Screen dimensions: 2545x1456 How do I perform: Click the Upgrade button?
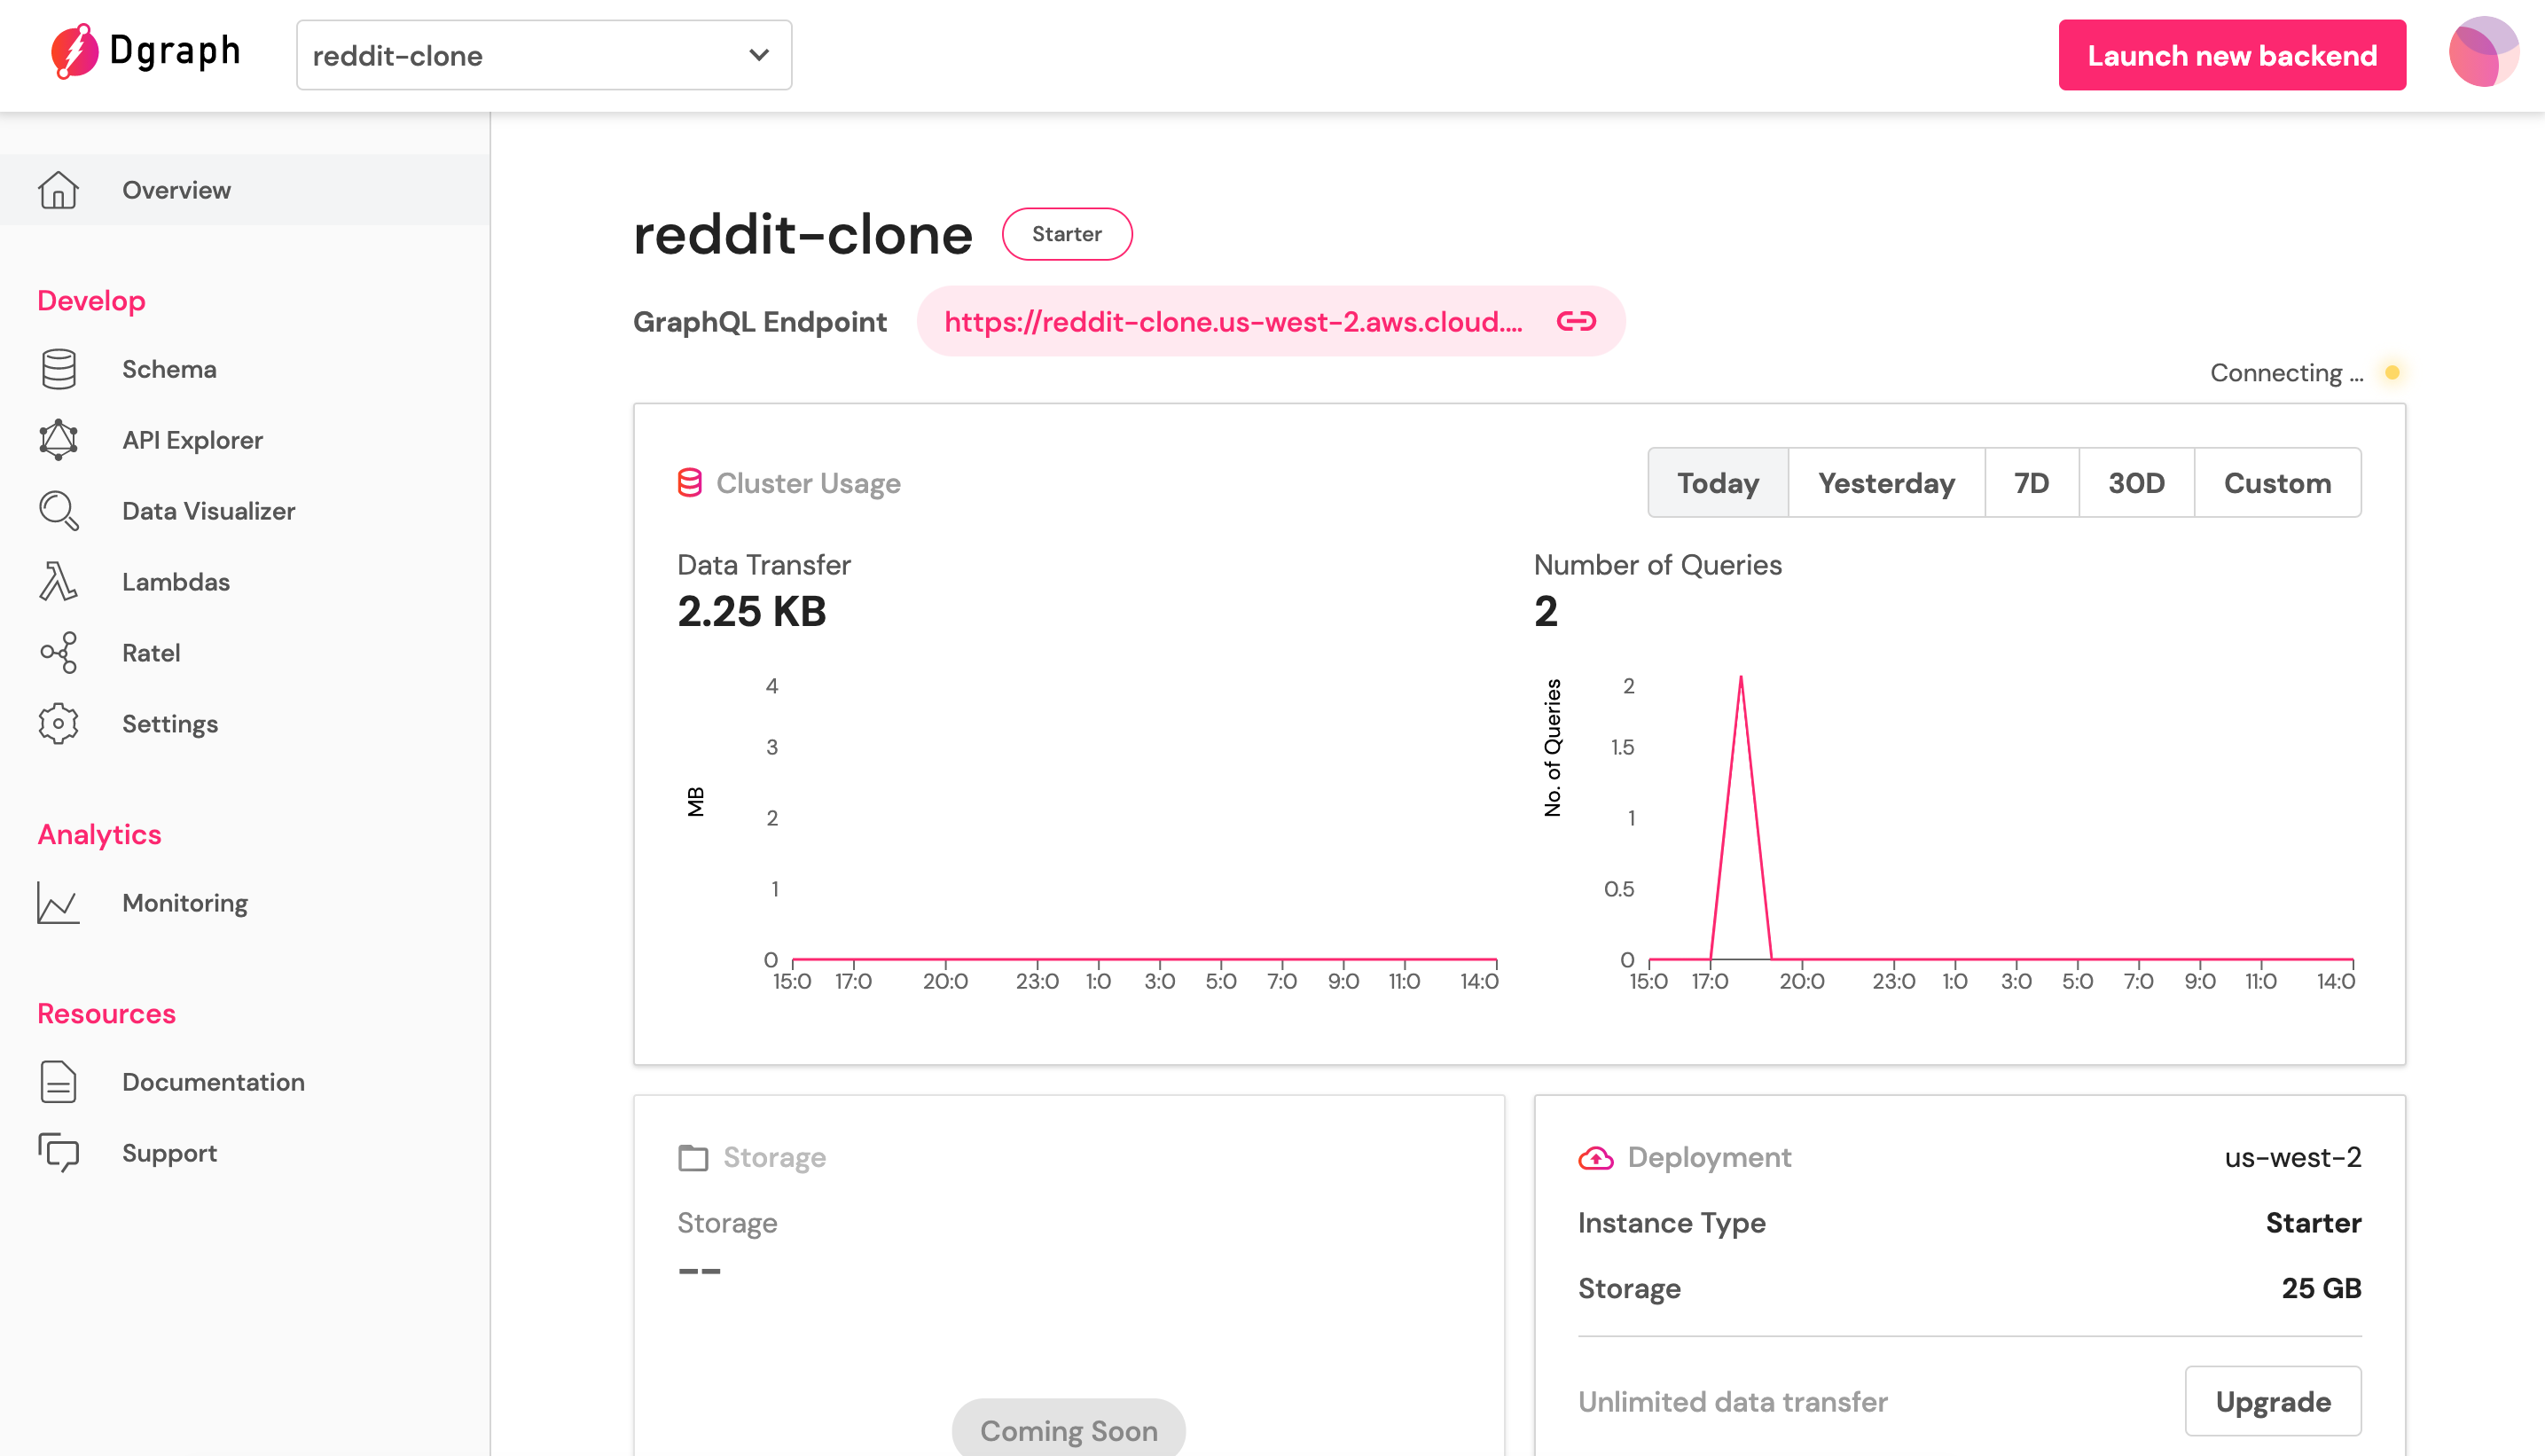click(2272, 1401)
